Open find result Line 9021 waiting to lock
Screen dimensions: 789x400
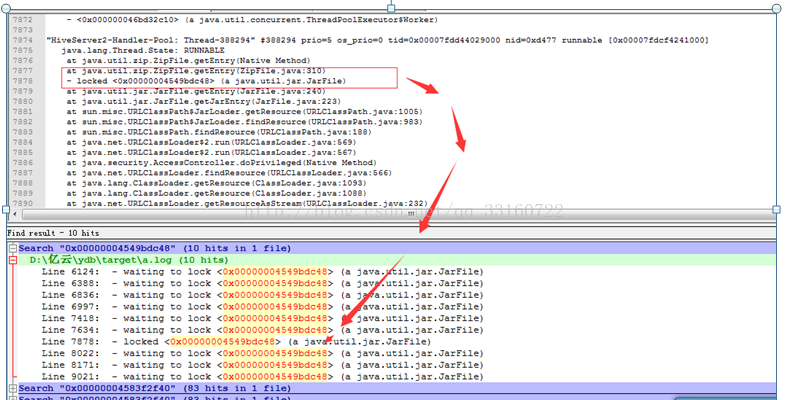point(262,376)
